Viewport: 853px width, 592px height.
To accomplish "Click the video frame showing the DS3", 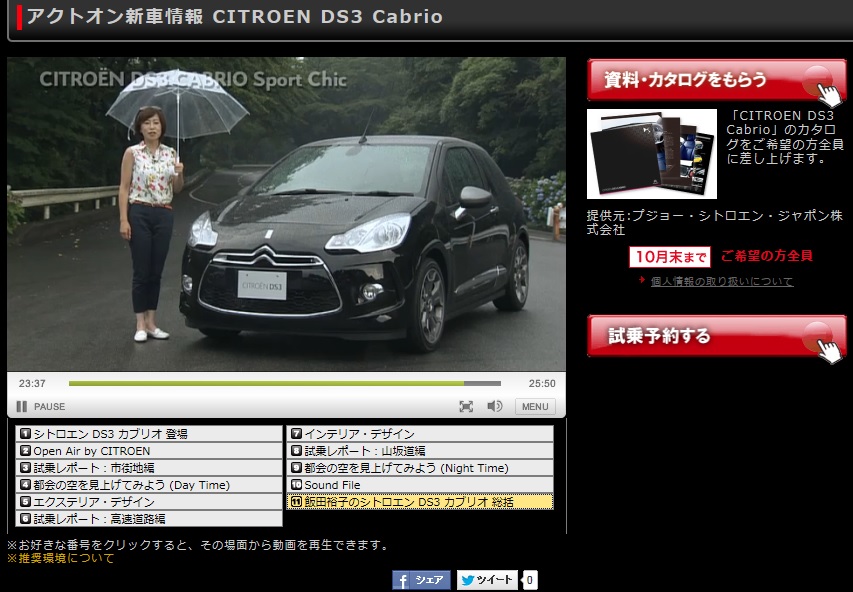I will (286, 214).
